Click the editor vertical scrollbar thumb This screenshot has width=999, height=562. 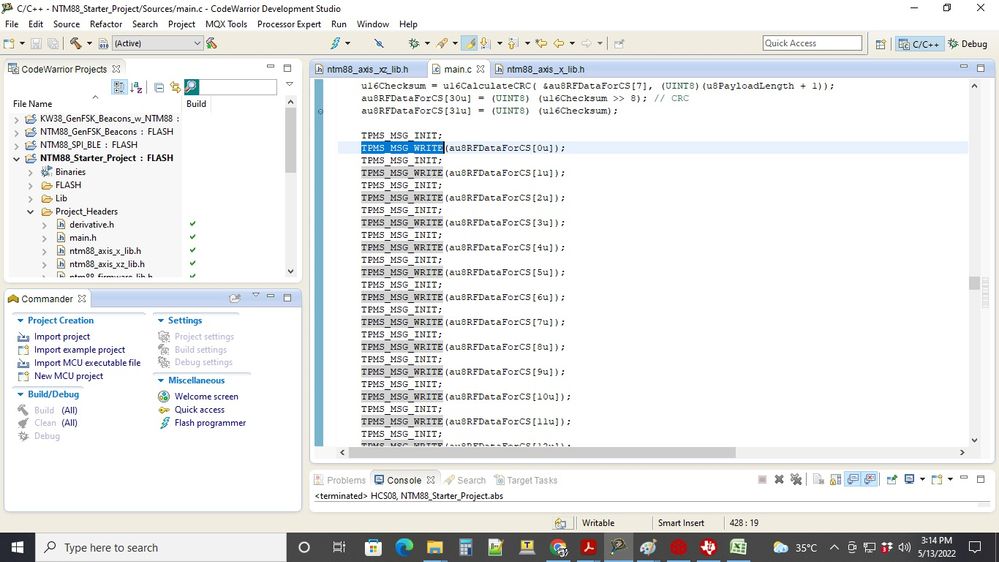point(974,283)
